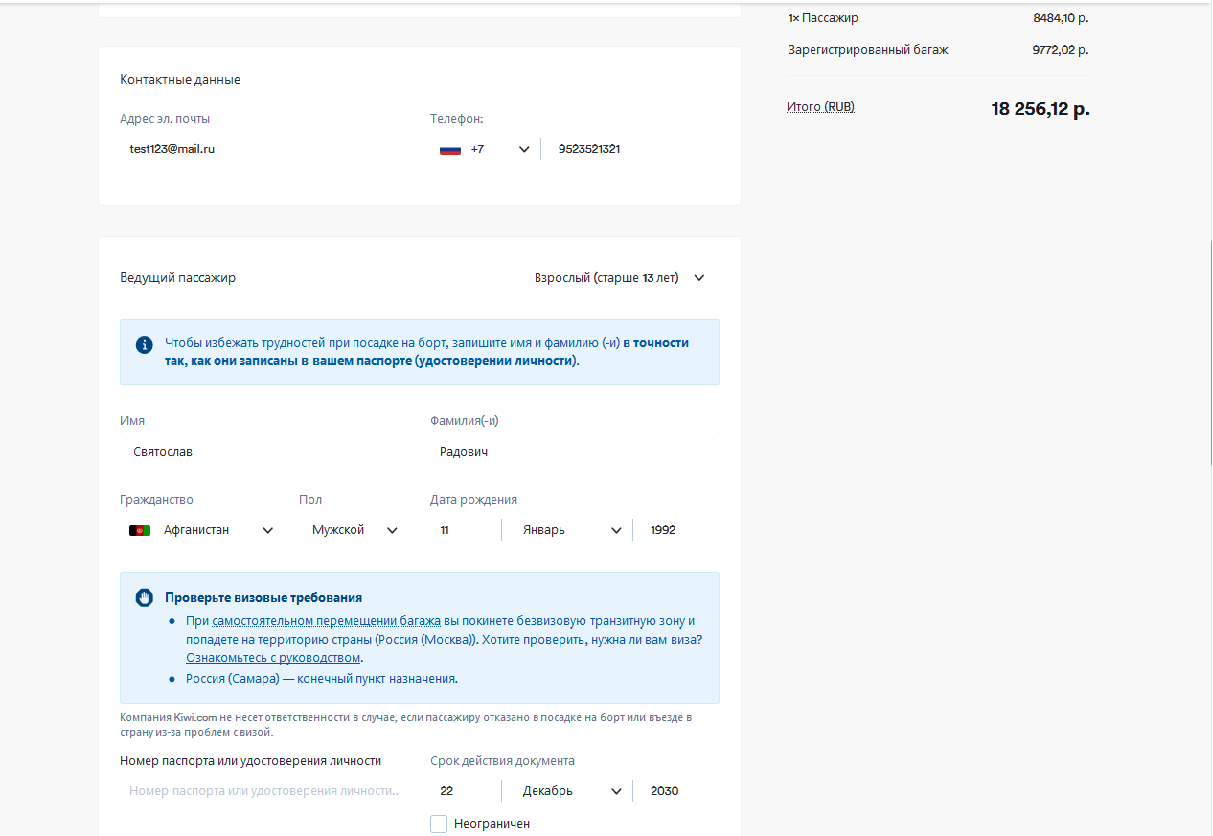This screenshot has width=1213, height=836.
Task: Click the passport number input field
Action: click(265, 791)
